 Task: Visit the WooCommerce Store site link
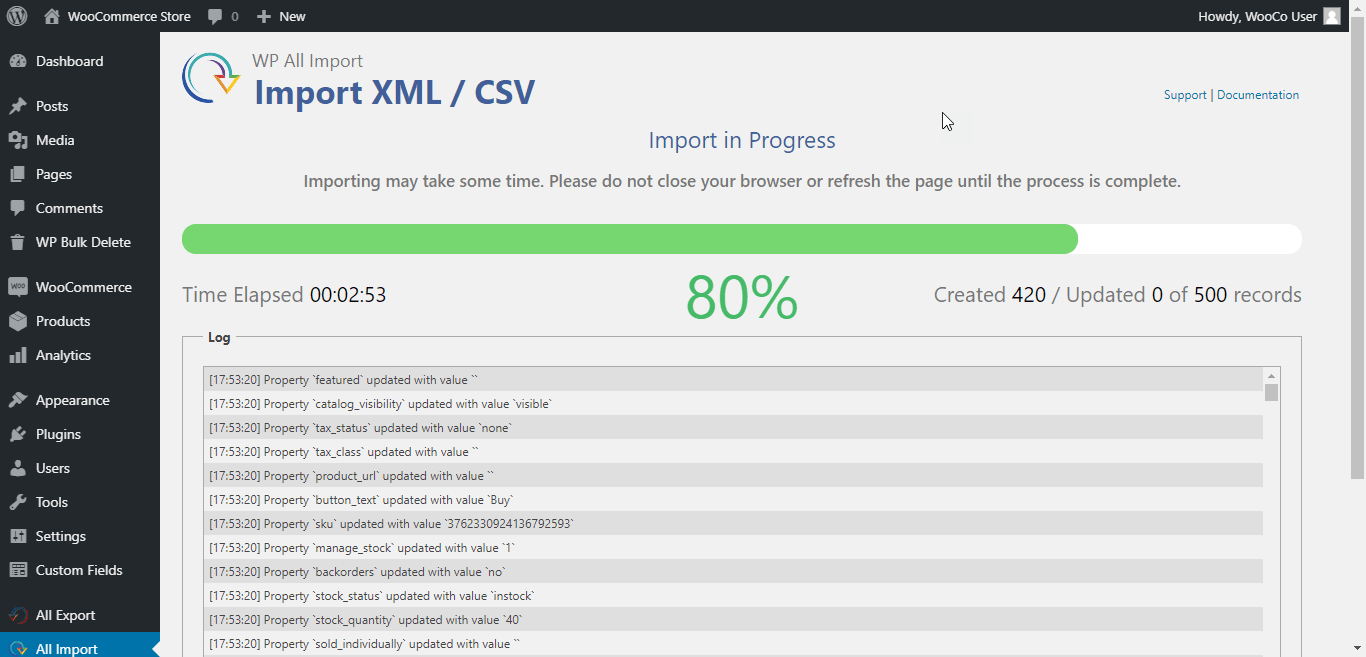pyautogui.click(x=129, y=16)
